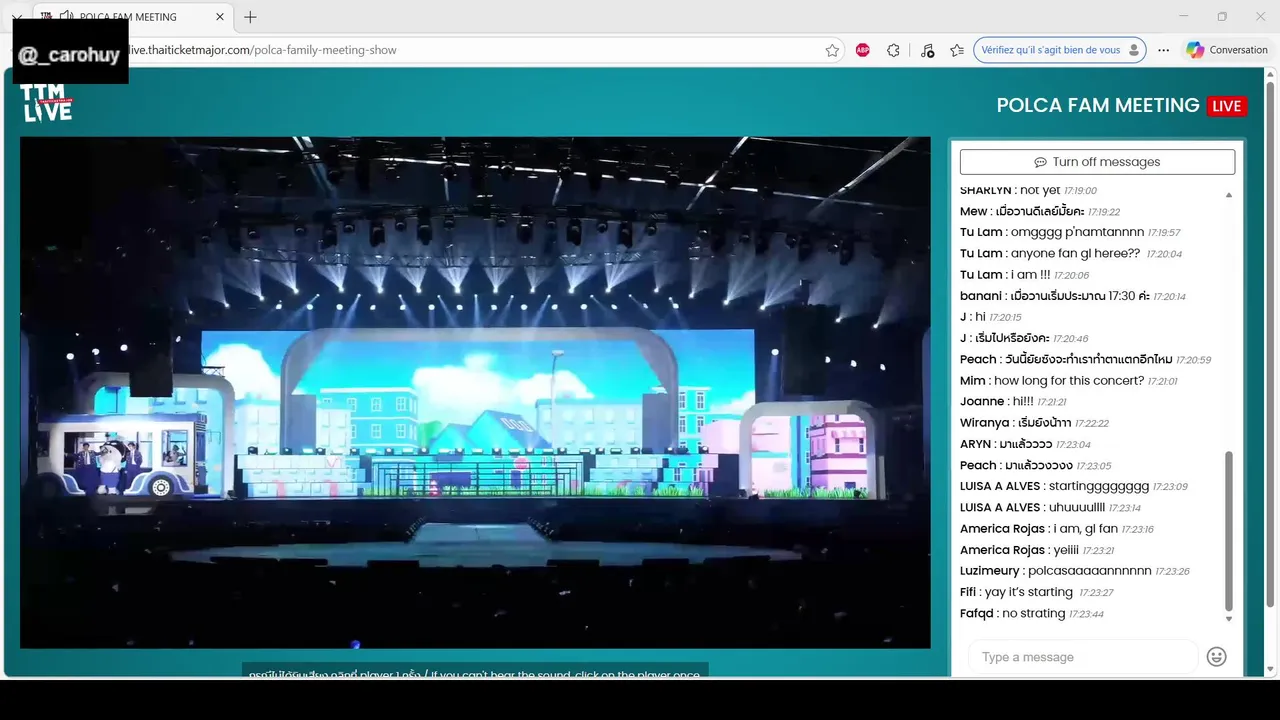Open the Adblock Plus extension
This screenshot has height=720, width=1280.
click(x=862, y=50)
